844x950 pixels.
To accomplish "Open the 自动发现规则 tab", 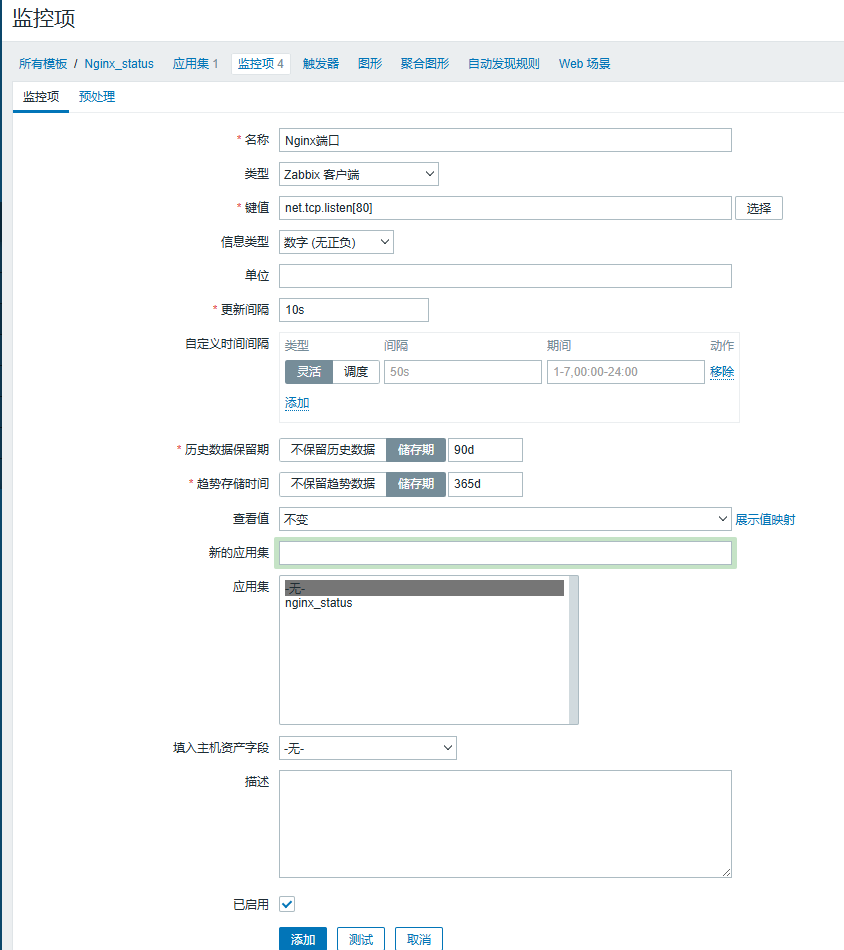I will pyautogui.click(x=503, y=64).
